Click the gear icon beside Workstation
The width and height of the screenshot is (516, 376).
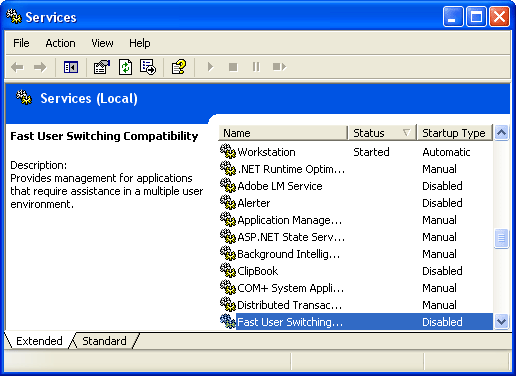(228, 151)
